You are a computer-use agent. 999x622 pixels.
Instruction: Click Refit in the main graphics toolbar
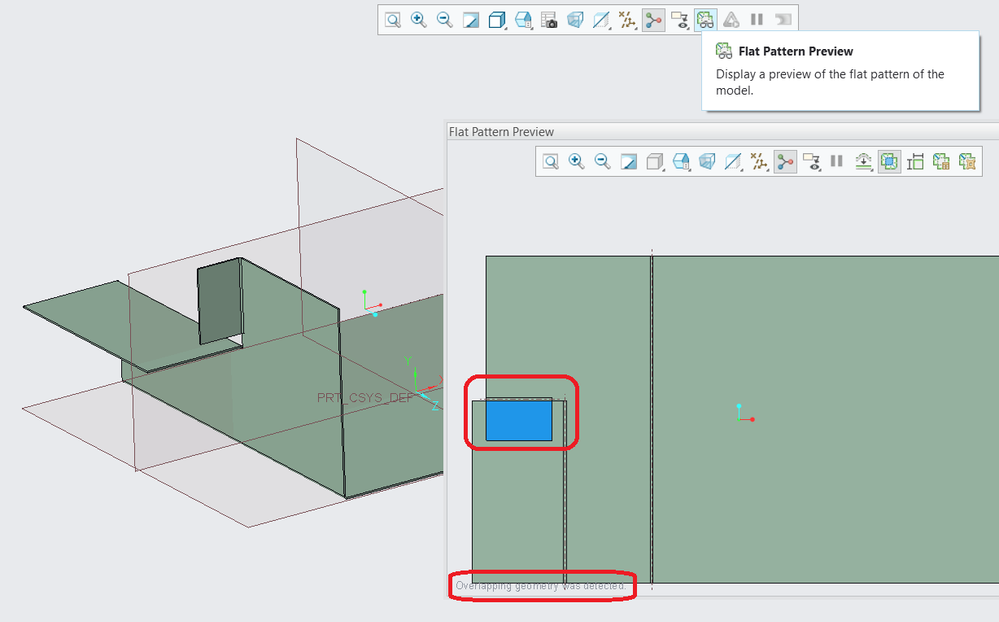pos(393,20)
